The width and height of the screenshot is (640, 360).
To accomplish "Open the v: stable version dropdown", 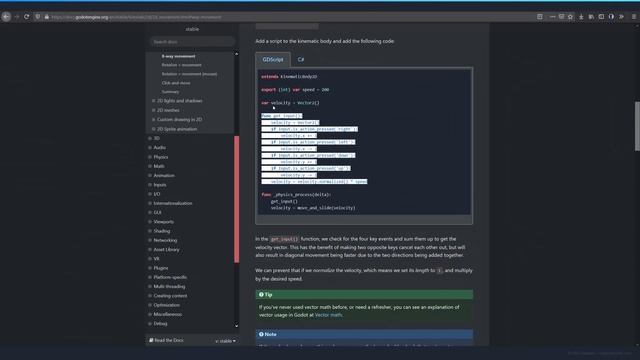I will pos(225,341).
